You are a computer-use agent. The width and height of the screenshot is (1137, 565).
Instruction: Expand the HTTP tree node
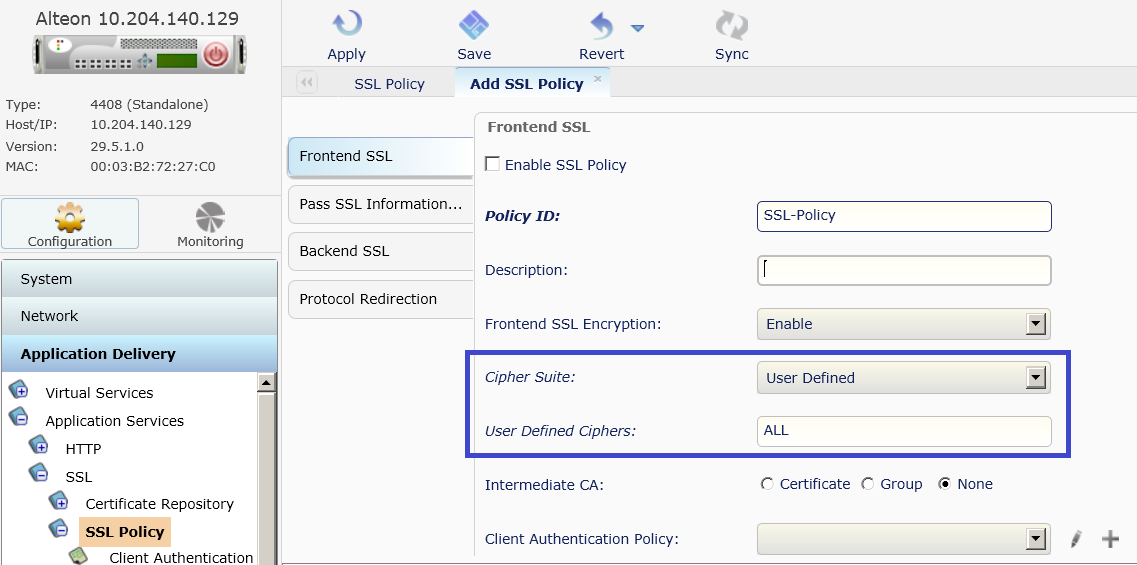click(x=39, y=445)
